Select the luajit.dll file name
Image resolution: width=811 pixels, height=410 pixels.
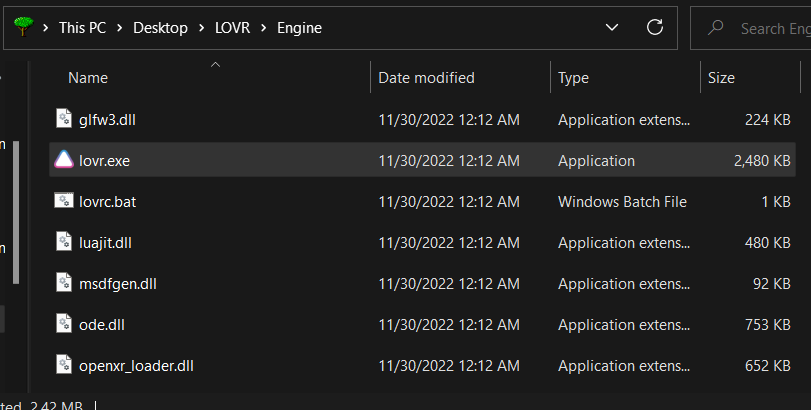(x=105, y=243)
